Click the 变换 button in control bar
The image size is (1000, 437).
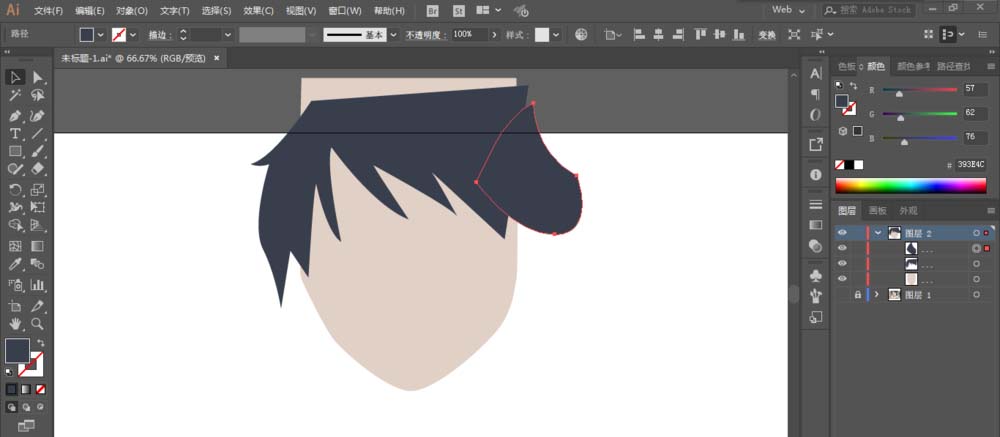pos(767,35)
